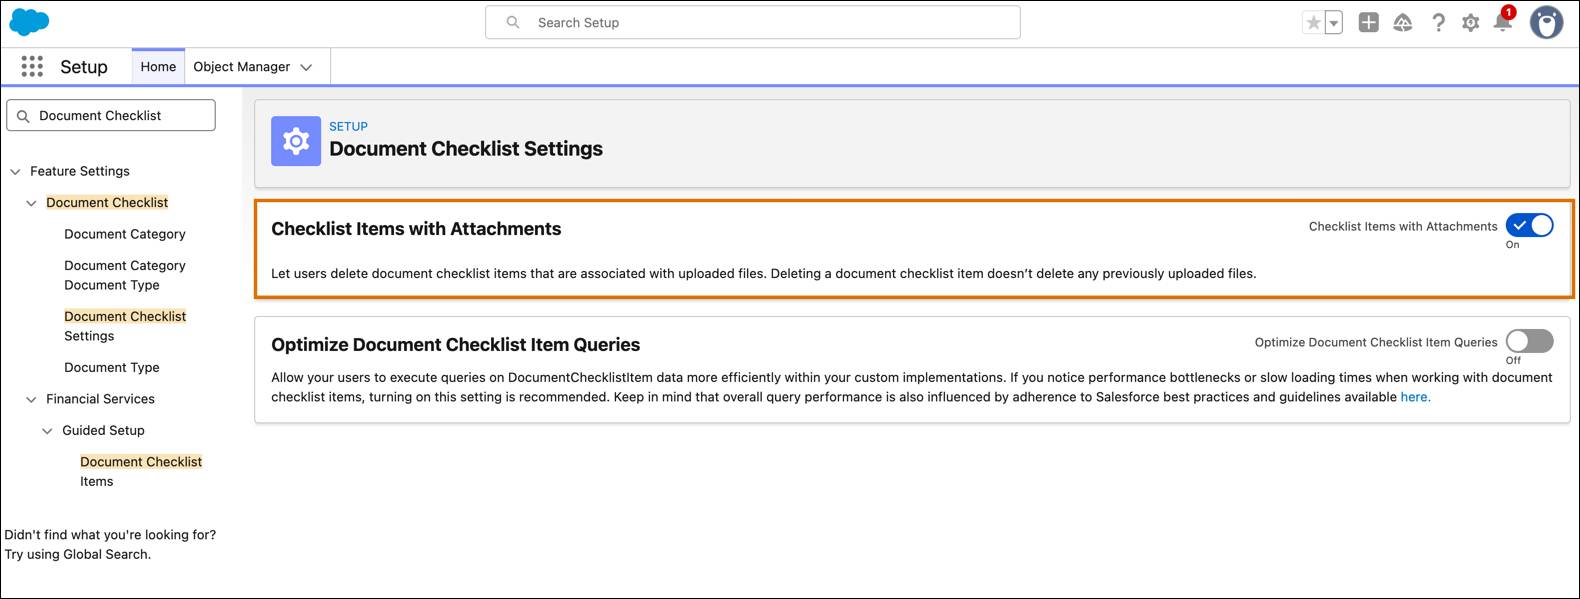Click the Setup app name label
The width and height of the screenshot is (1580, 599).
tap(84, 67)
